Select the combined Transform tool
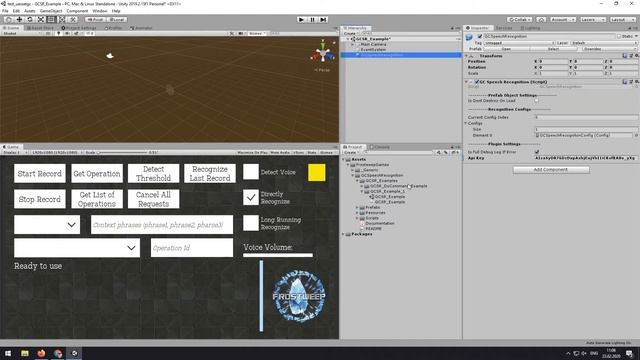640x360 pixels. pyautogui.click(x=62, y=20)
